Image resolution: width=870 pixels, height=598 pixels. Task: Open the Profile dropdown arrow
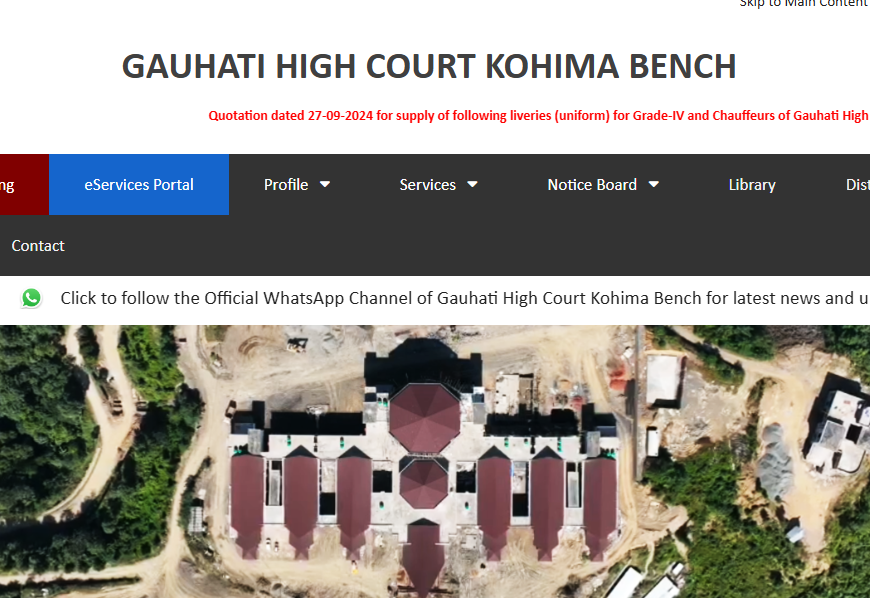(325, 184)
